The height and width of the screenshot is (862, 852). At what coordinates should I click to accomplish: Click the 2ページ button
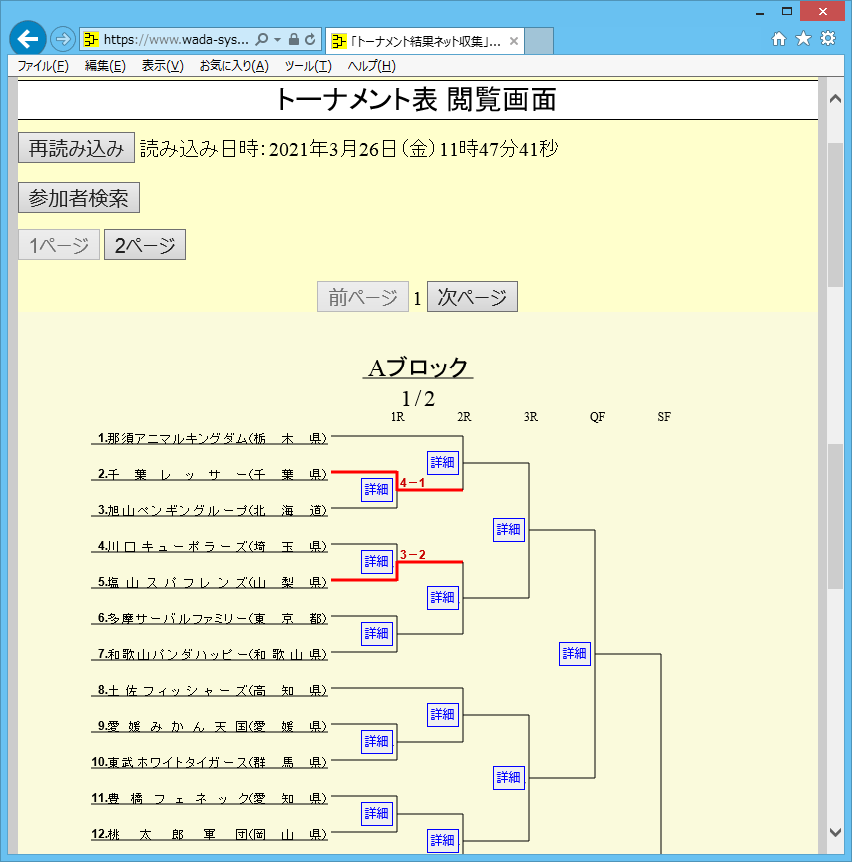tap(145, 245)
